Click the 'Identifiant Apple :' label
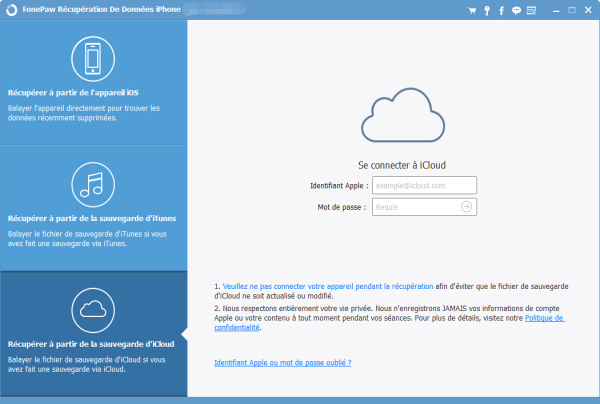600x404 pixels. (339, 186)
